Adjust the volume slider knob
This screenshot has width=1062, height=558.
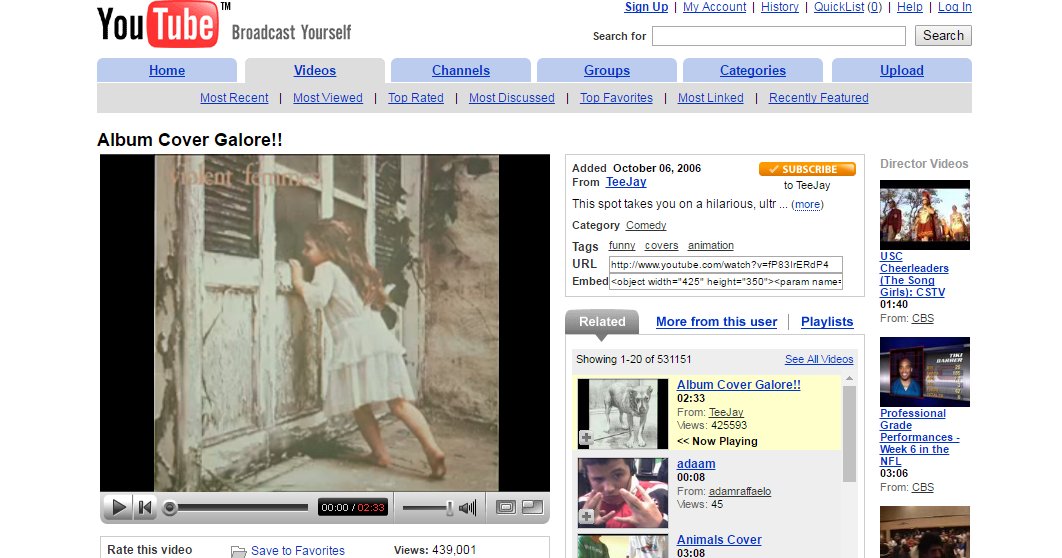coord(449,507)
